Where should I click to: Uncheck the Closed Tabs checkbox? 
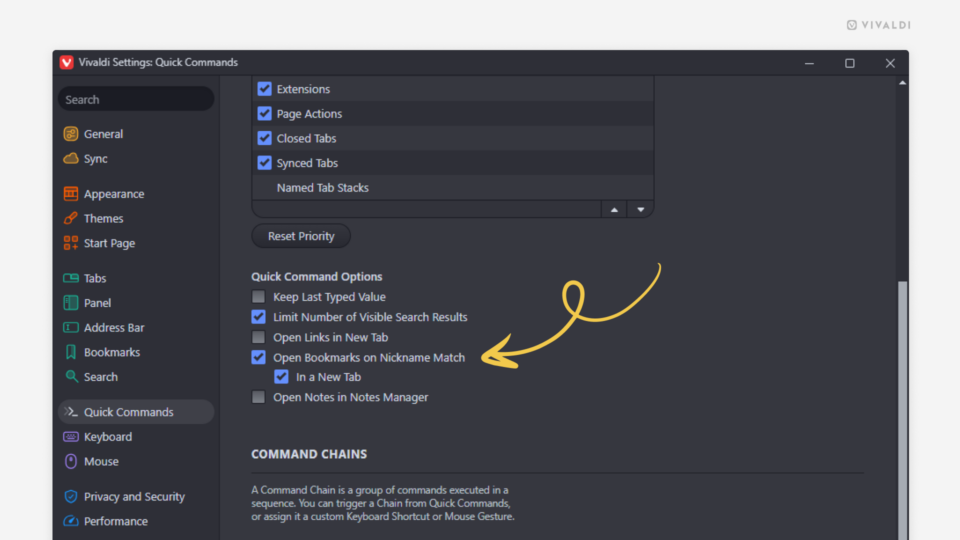pyautogui.click(x=264, y=138)
